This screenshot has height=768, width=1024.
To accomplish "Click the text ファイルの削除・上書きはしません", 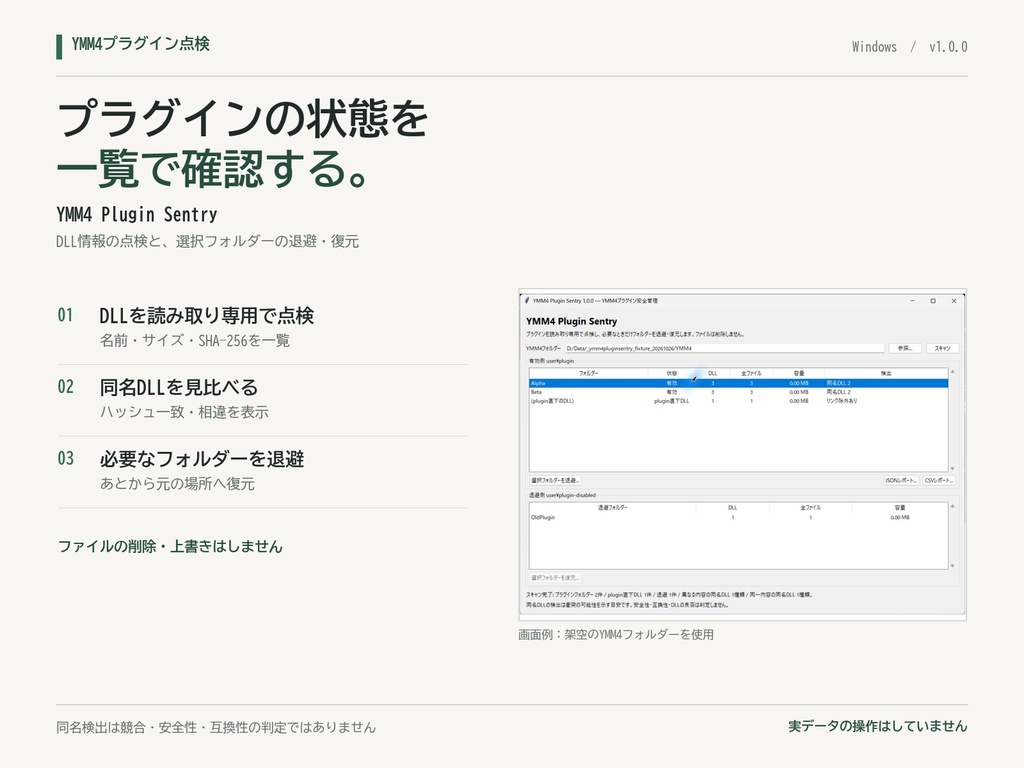I will pyautogui.click(x=170, y=547).
